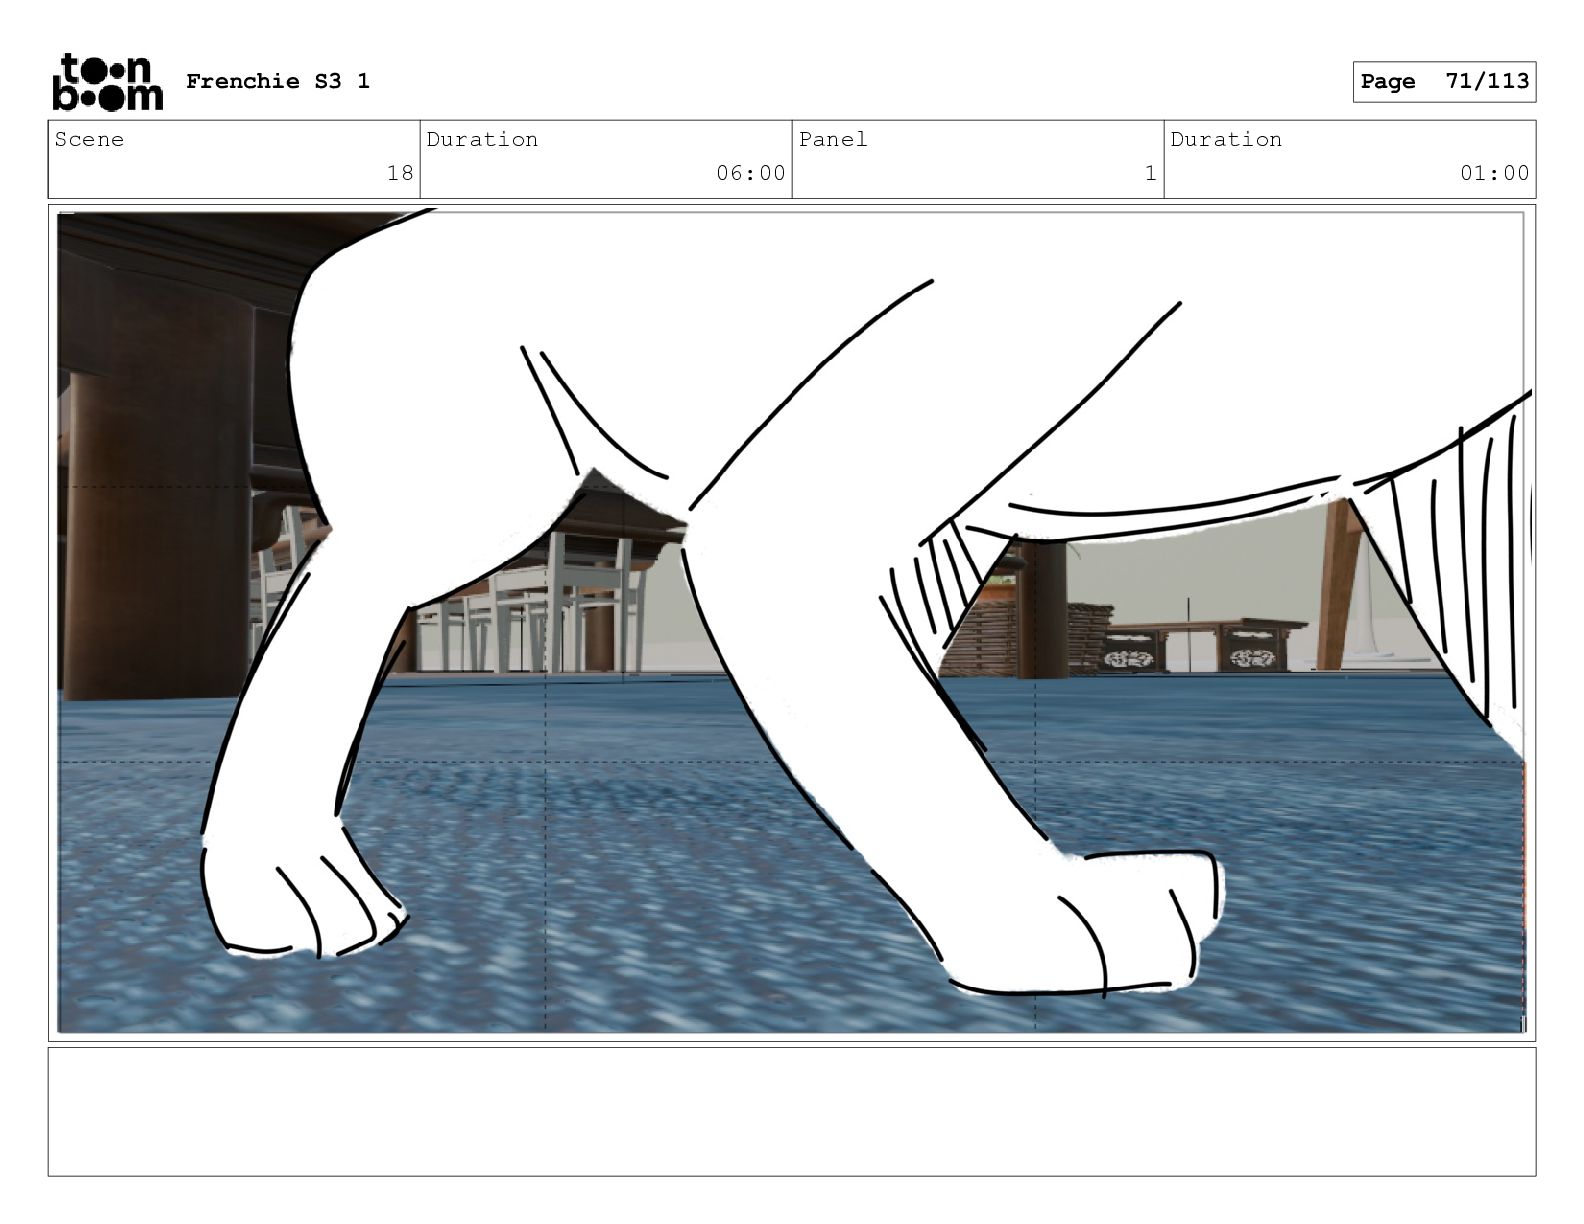Click the panel duration value '01:00'
The image size is (1584, 1224).
[x=1495, y=173]
